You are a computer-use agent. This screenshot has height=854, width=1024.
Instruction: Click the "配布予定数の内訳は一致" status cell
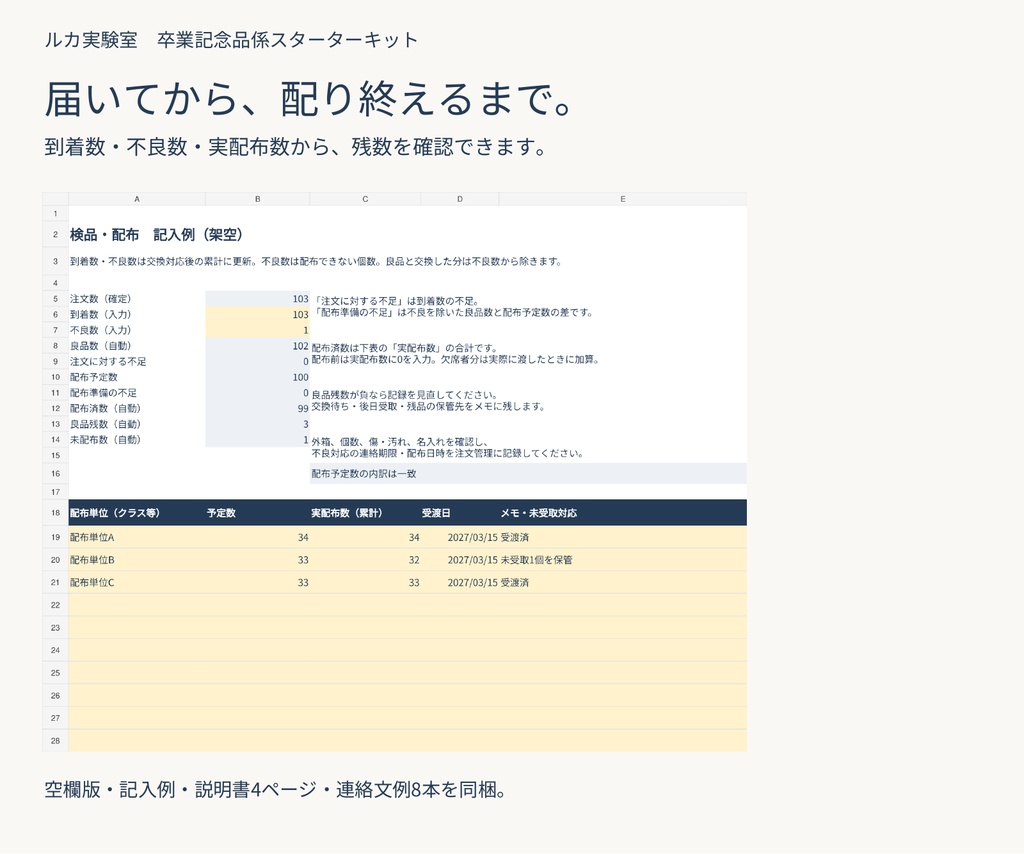pyautogui.click(x=528, y=473)
